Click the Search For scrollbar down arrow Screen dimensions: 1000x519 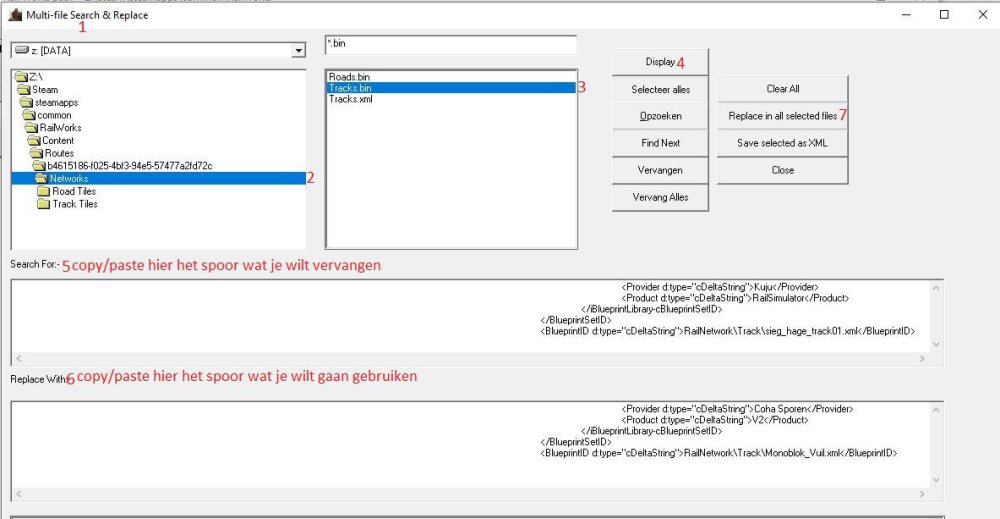936,345
